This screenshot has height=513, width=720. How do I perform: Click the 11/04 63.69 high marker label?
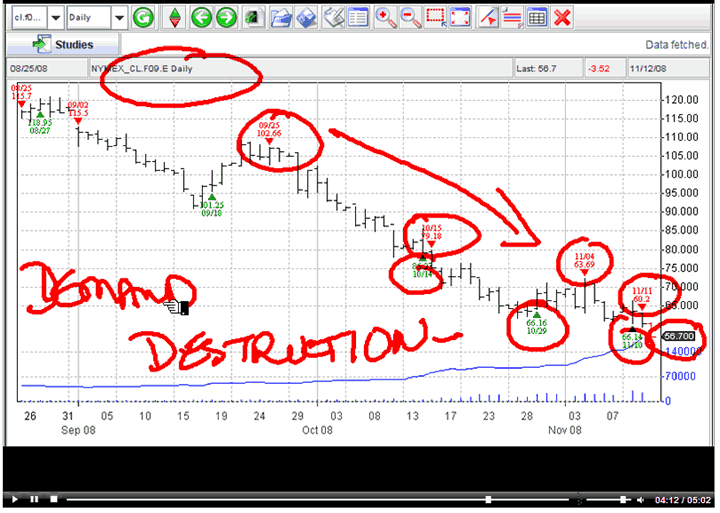point(584,260)
